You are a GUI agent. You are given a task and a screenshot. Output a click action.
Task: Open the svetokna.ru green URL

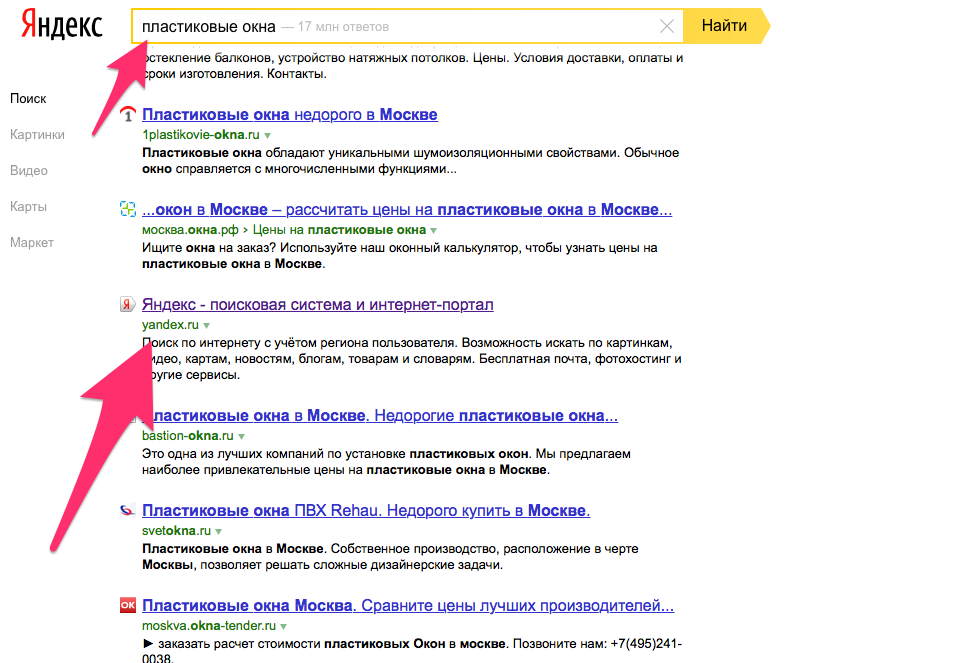[x=177, y=531]
